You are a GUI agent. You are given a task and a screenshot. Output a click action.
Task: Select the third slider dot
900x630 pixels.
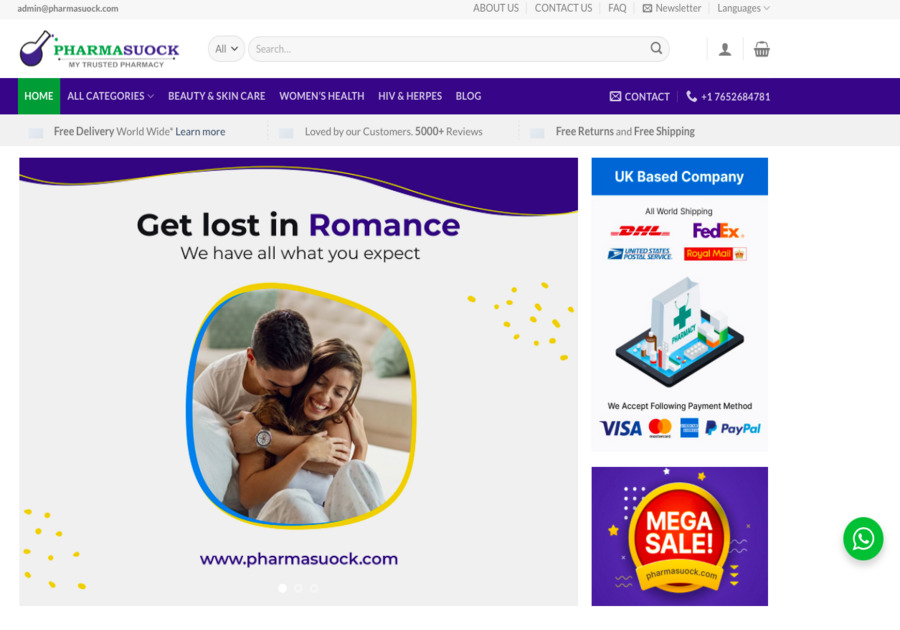[x=314, y=588]
